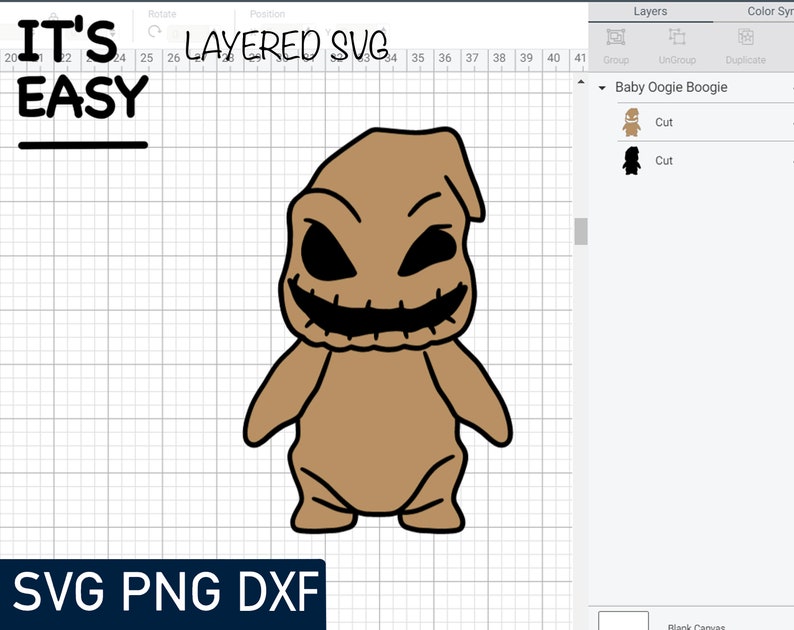Select the Oogie Boogie image on canvas
Screen dimensions: 794x630
(378, 330)
